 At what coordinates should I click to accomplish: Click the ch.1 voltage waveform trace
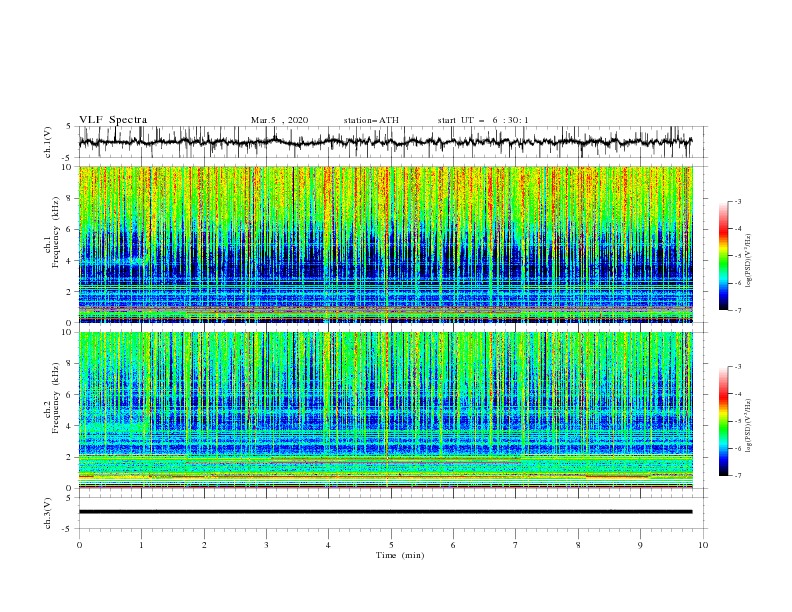[385, 142]
